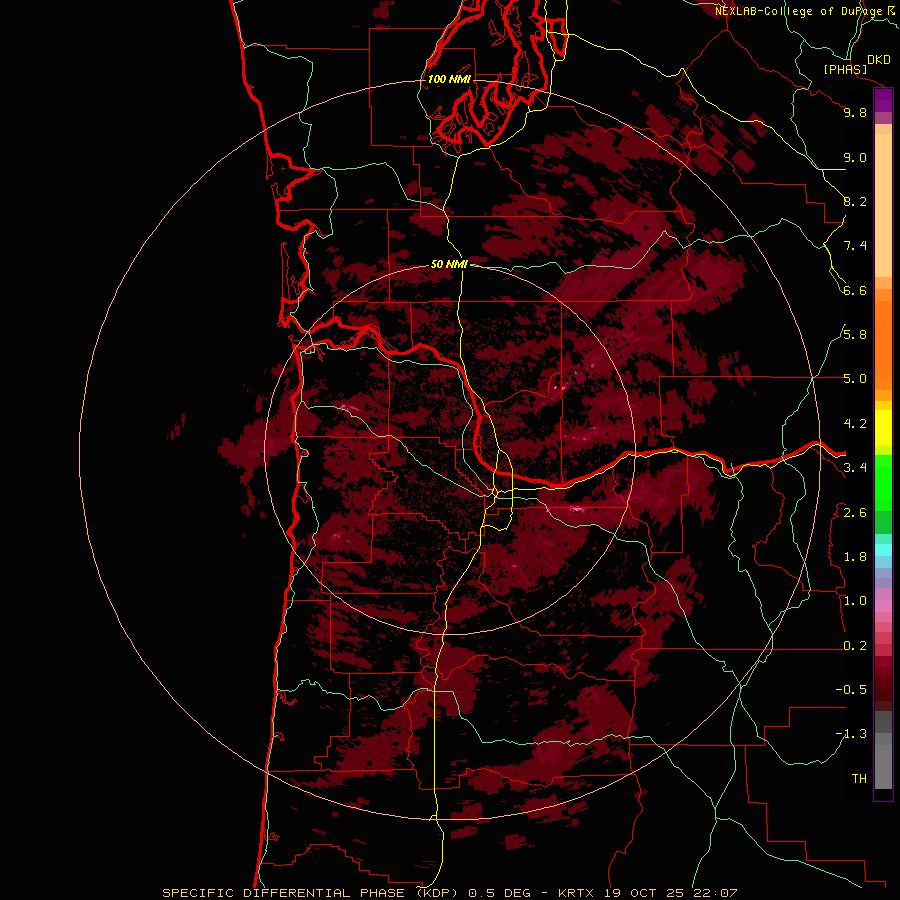The height and width of the screenshot is (900, 900).
Task: Click the 9.0 value on the color scale
Action: pos(855,157)
